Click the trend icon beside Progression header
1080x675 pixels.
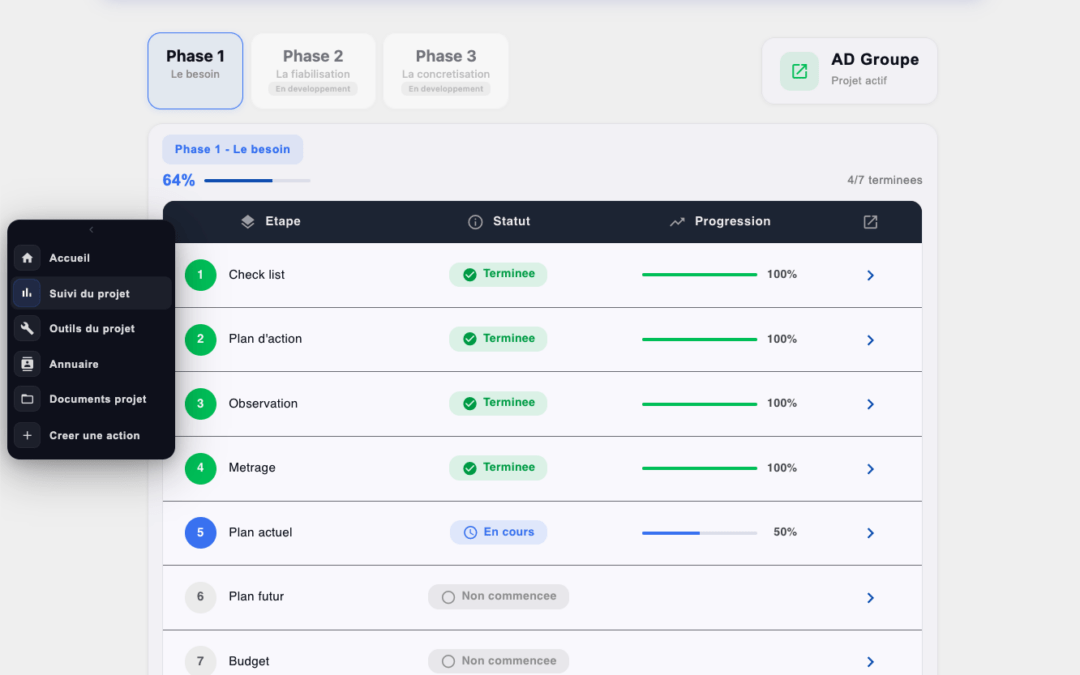click(677, 222)
